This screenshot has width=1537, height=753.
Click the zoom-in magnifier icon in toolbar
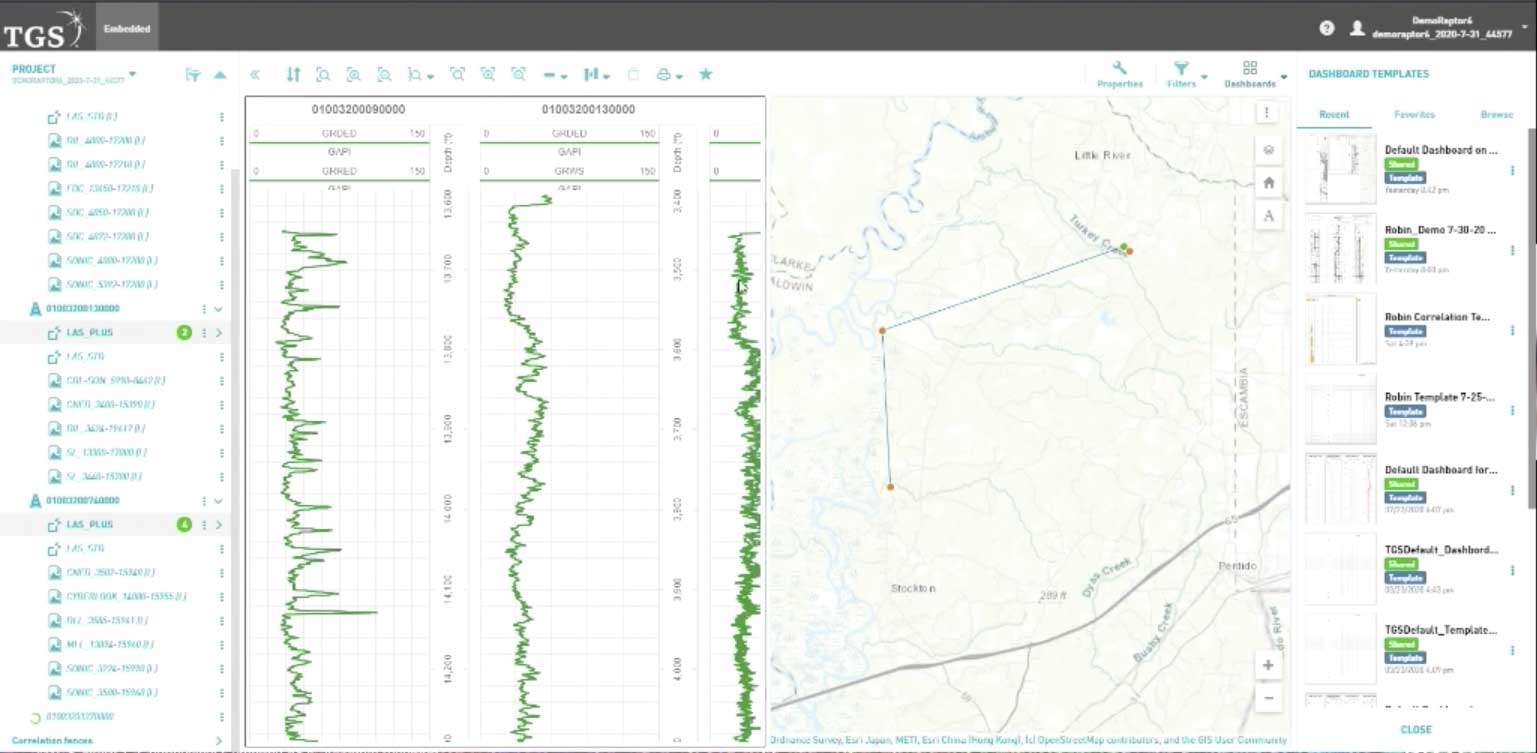pyautogui.click(x=353, y=74)
